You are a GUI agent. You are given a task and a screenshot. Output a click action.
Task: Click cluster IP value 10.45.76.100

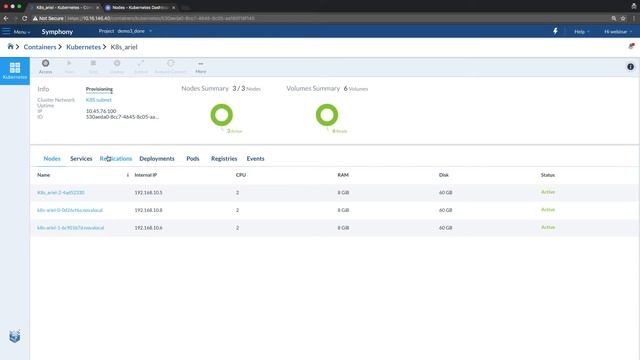coord(101,111)
